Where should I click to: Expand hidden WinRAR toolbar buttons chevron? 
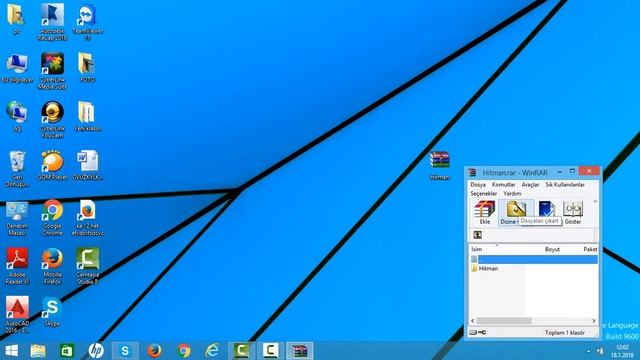point(595,201)
